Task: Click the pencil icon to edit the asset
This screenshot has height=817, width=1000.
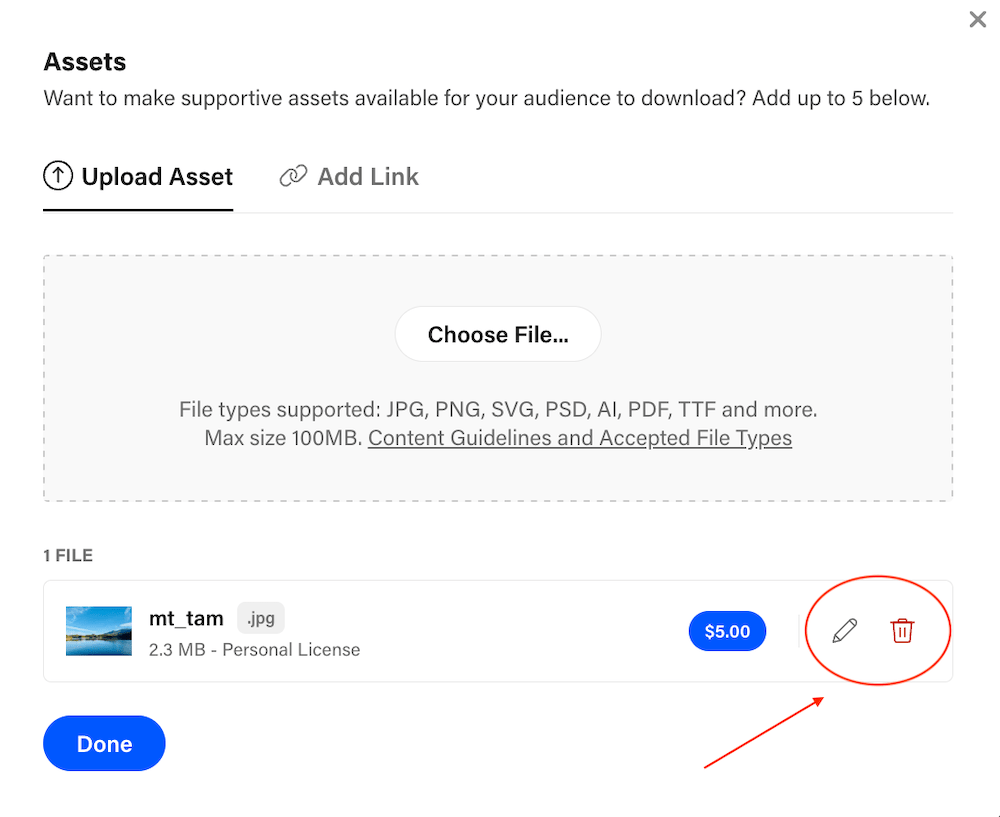Action: click(843, 630)
